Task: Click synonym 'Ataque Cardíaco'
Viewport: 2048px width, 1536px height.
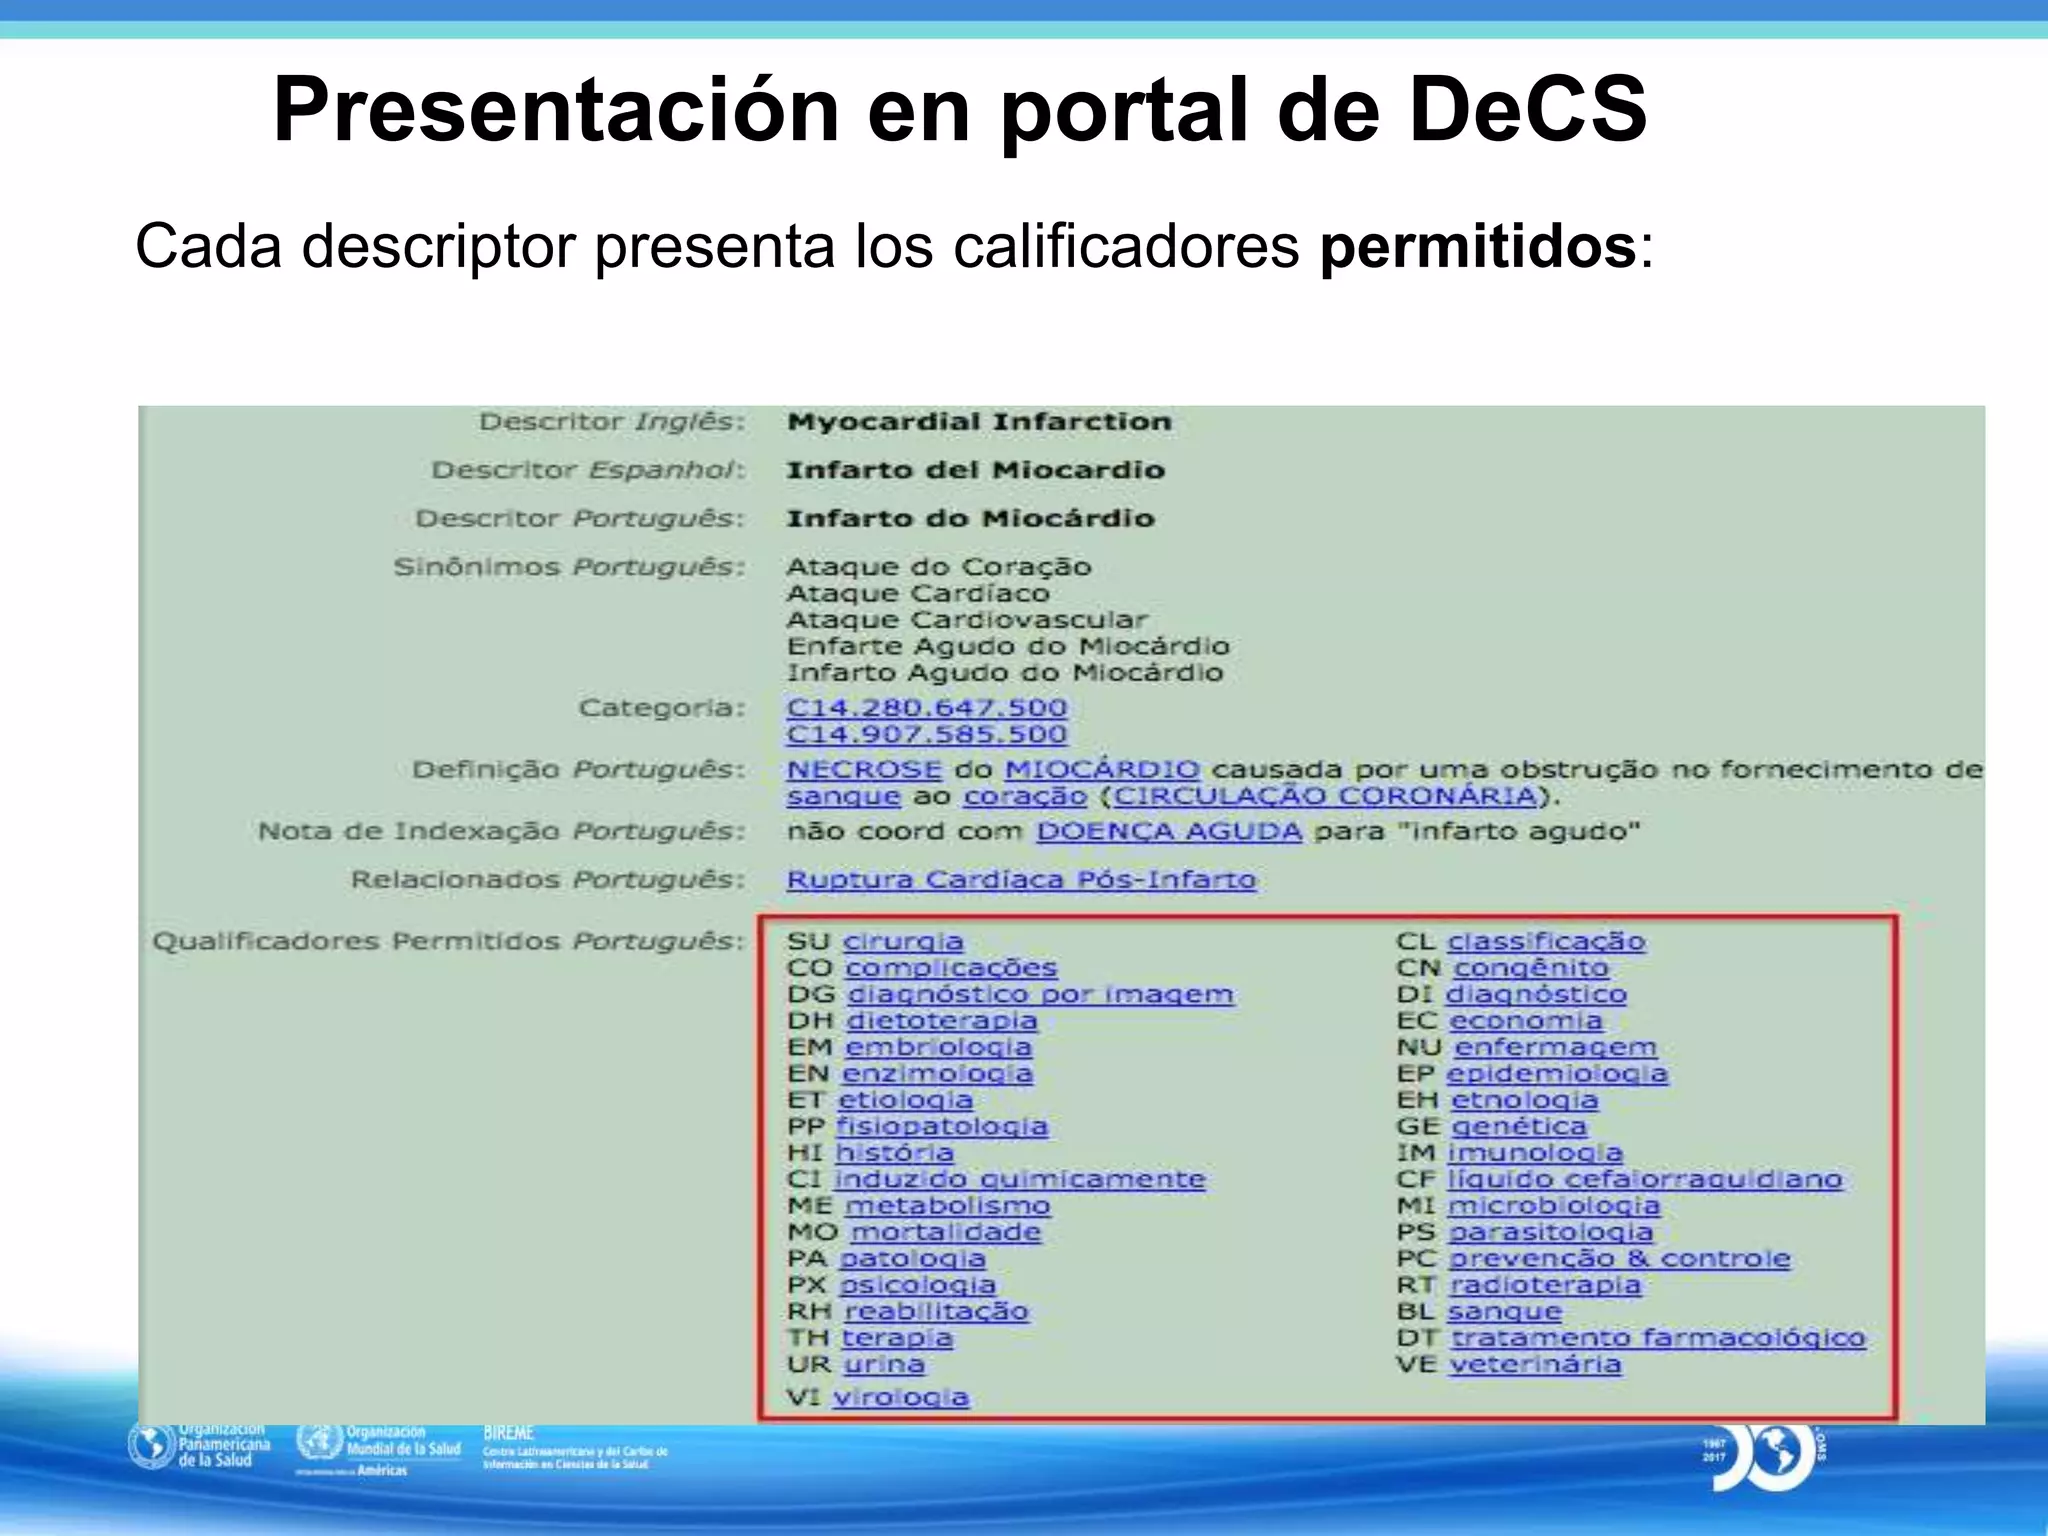Action: tap(918, 594)
